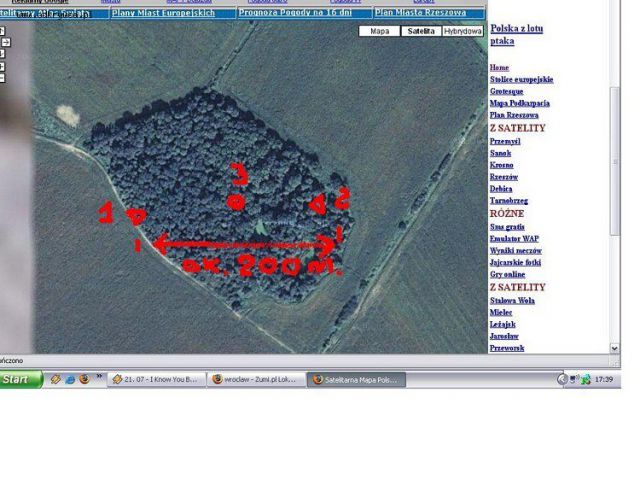The image size is (640, 480).
Task: Switch to I Know You B... Winamp taskbar button
Action: [x=156, y=380]
